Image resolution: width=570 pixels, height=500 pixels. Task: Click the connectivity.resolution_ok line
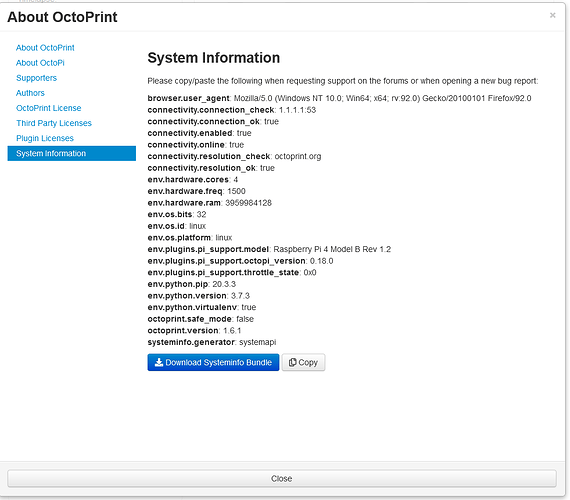[211, 168]
